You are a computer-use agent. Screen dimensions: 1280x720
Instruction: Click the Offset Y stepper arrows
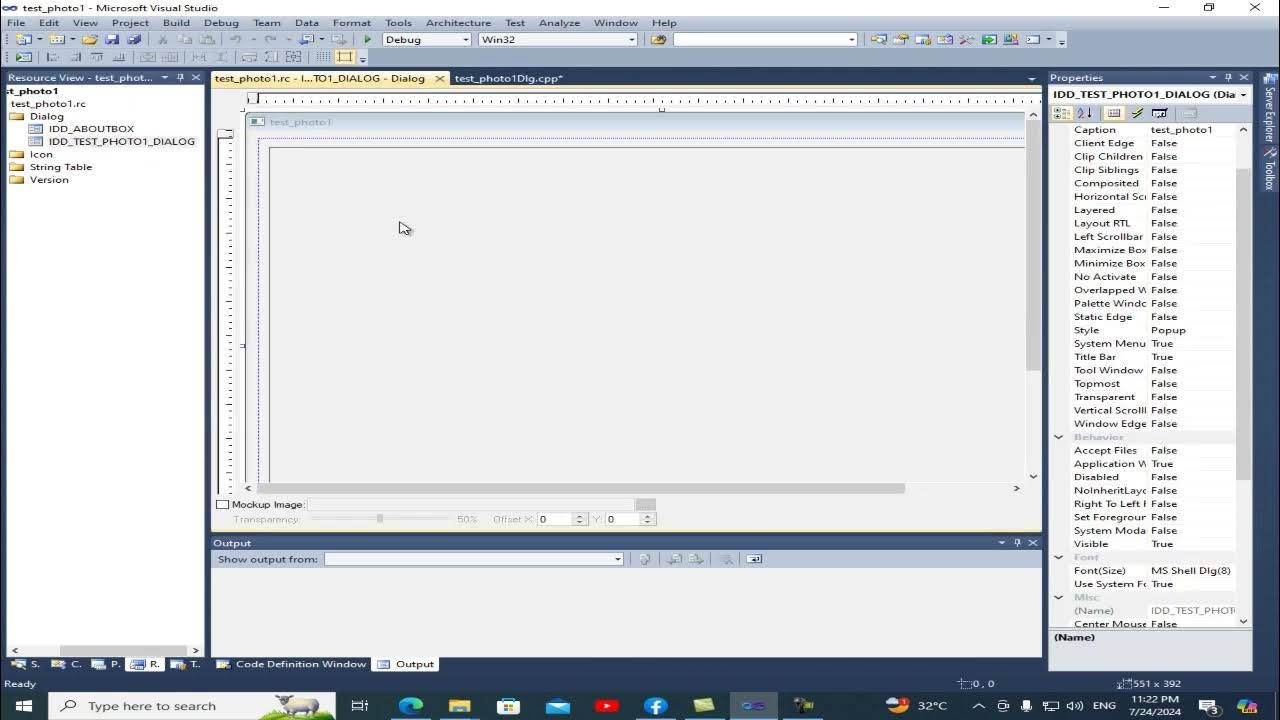(648, 519)
